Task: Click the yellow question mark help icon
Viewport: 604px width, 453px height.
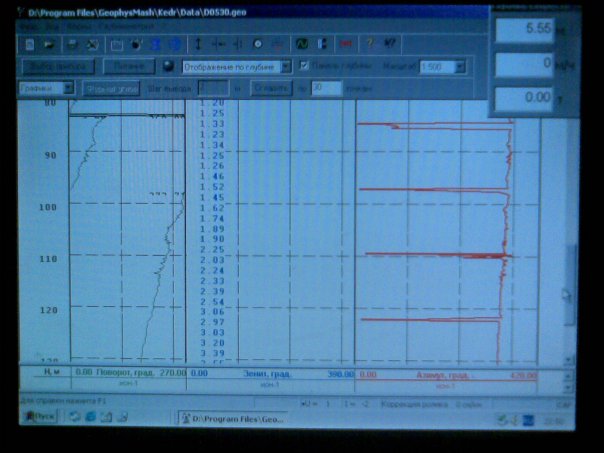Action: [369, 45]
